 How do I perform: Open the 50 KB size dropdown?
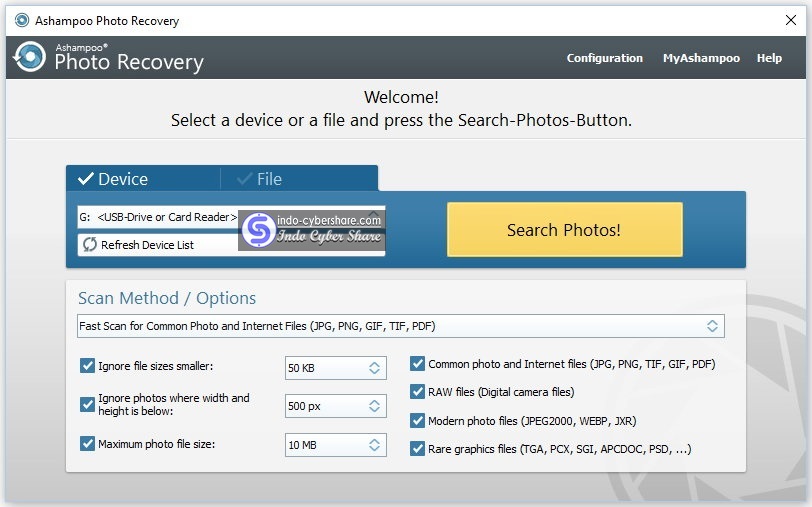tap(336, 368)
